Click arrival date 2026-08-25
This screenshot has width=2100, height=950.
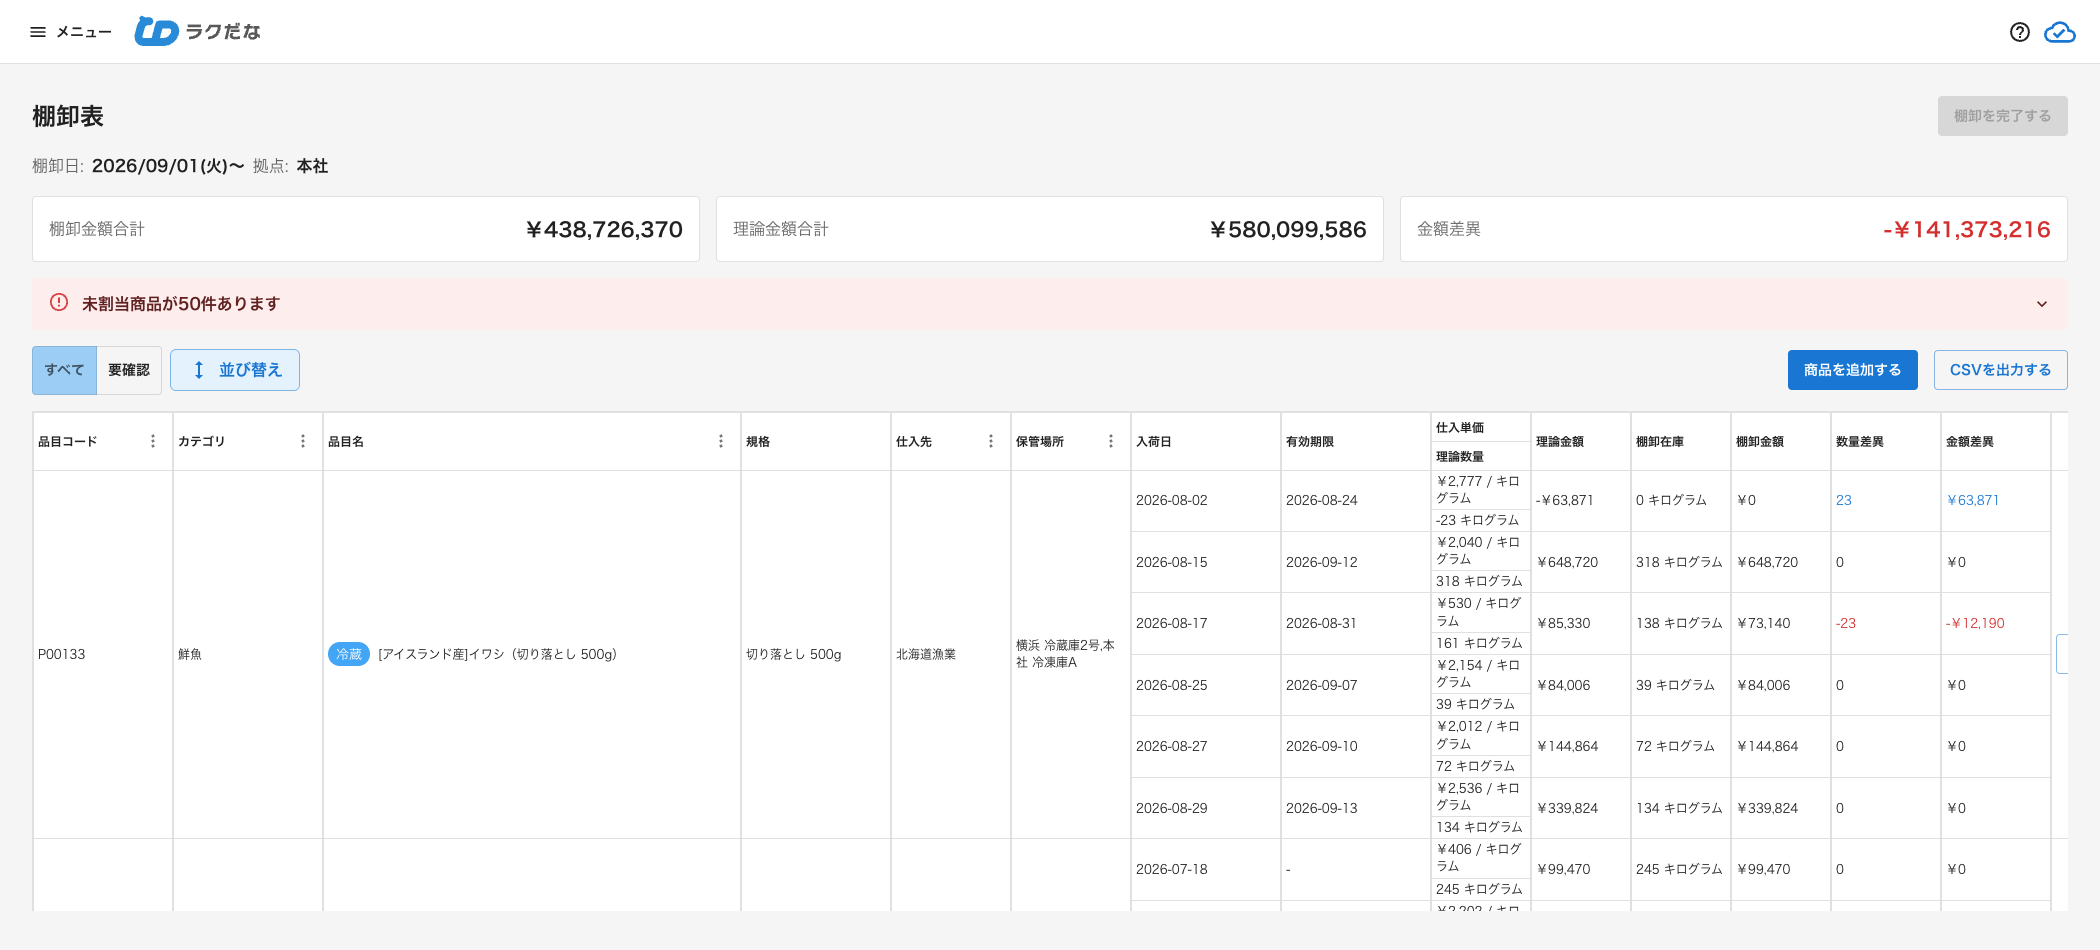click(1172, 685)
